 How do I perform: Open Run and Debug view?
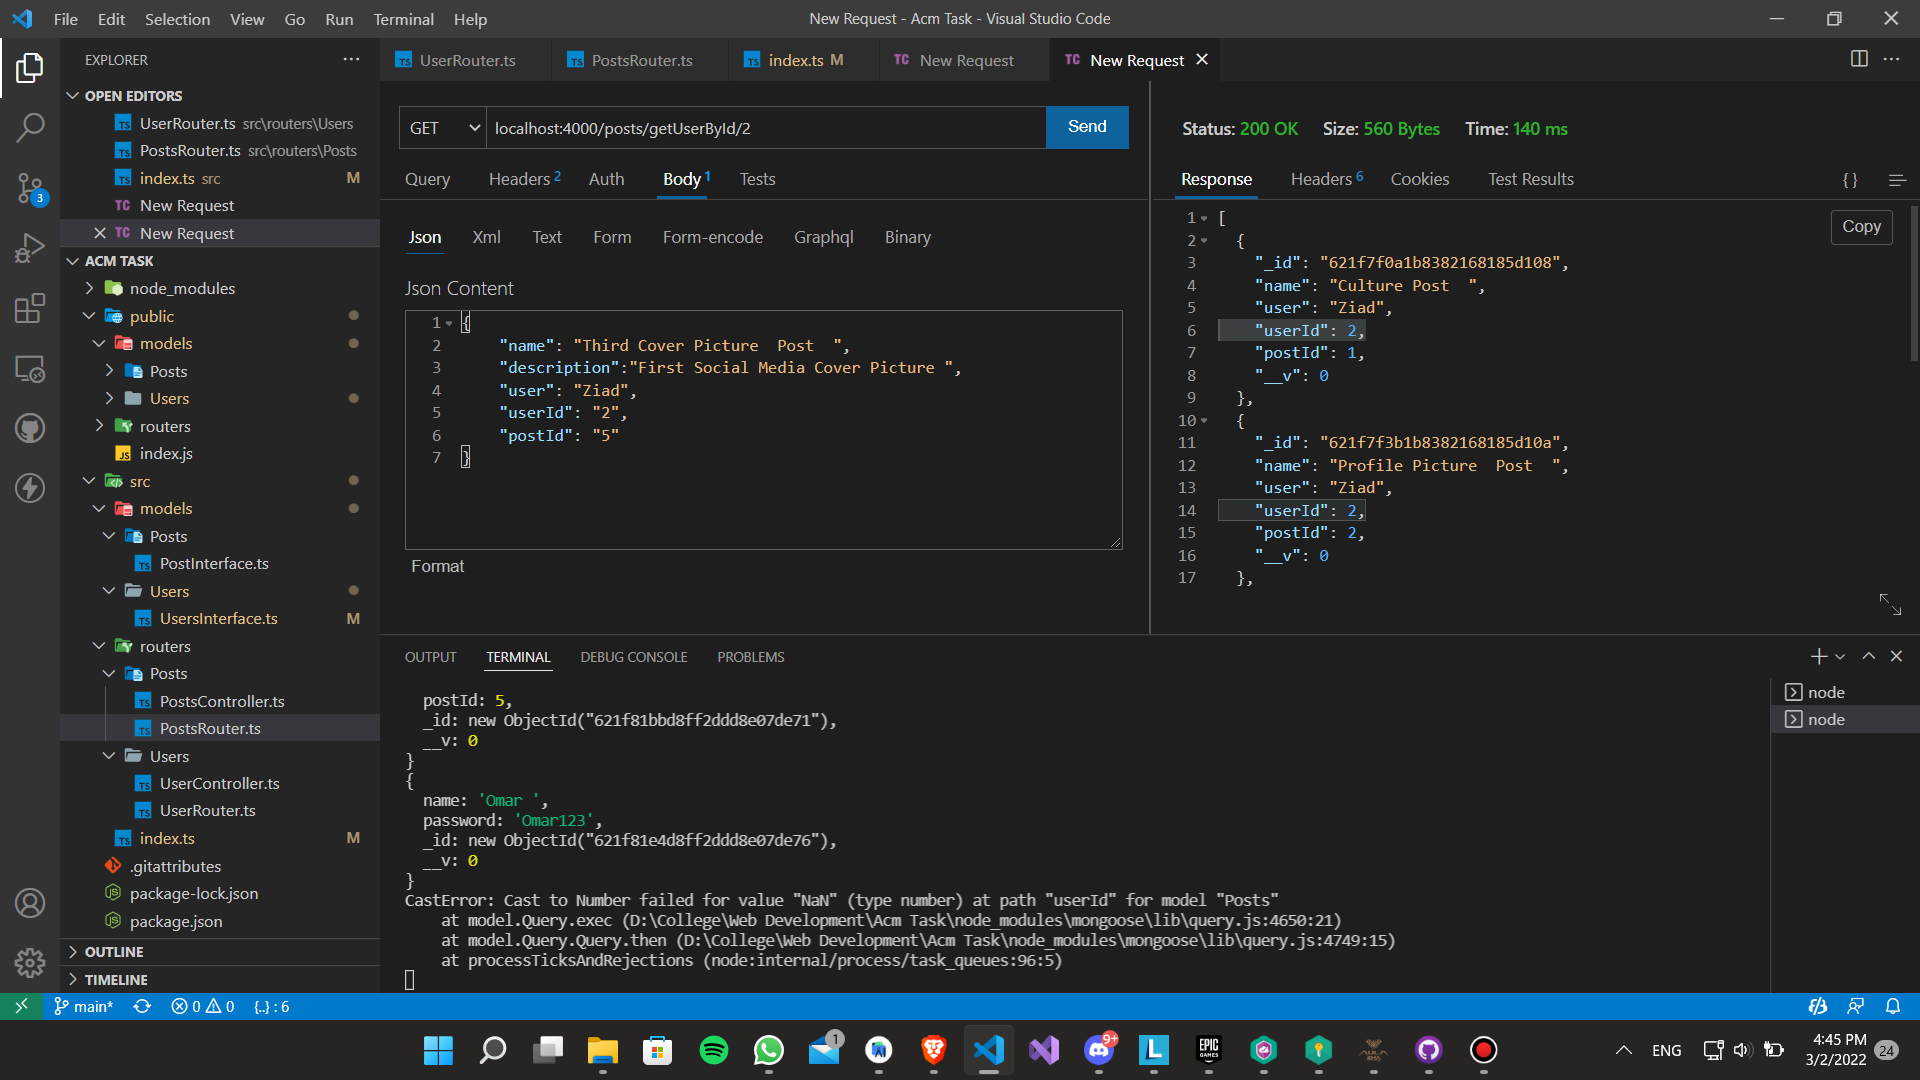coord(30,248)
